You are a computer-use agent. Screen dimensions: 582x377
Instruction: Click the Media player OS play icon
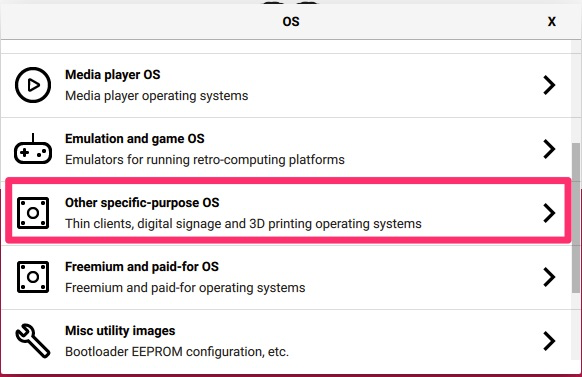[33, 85]
